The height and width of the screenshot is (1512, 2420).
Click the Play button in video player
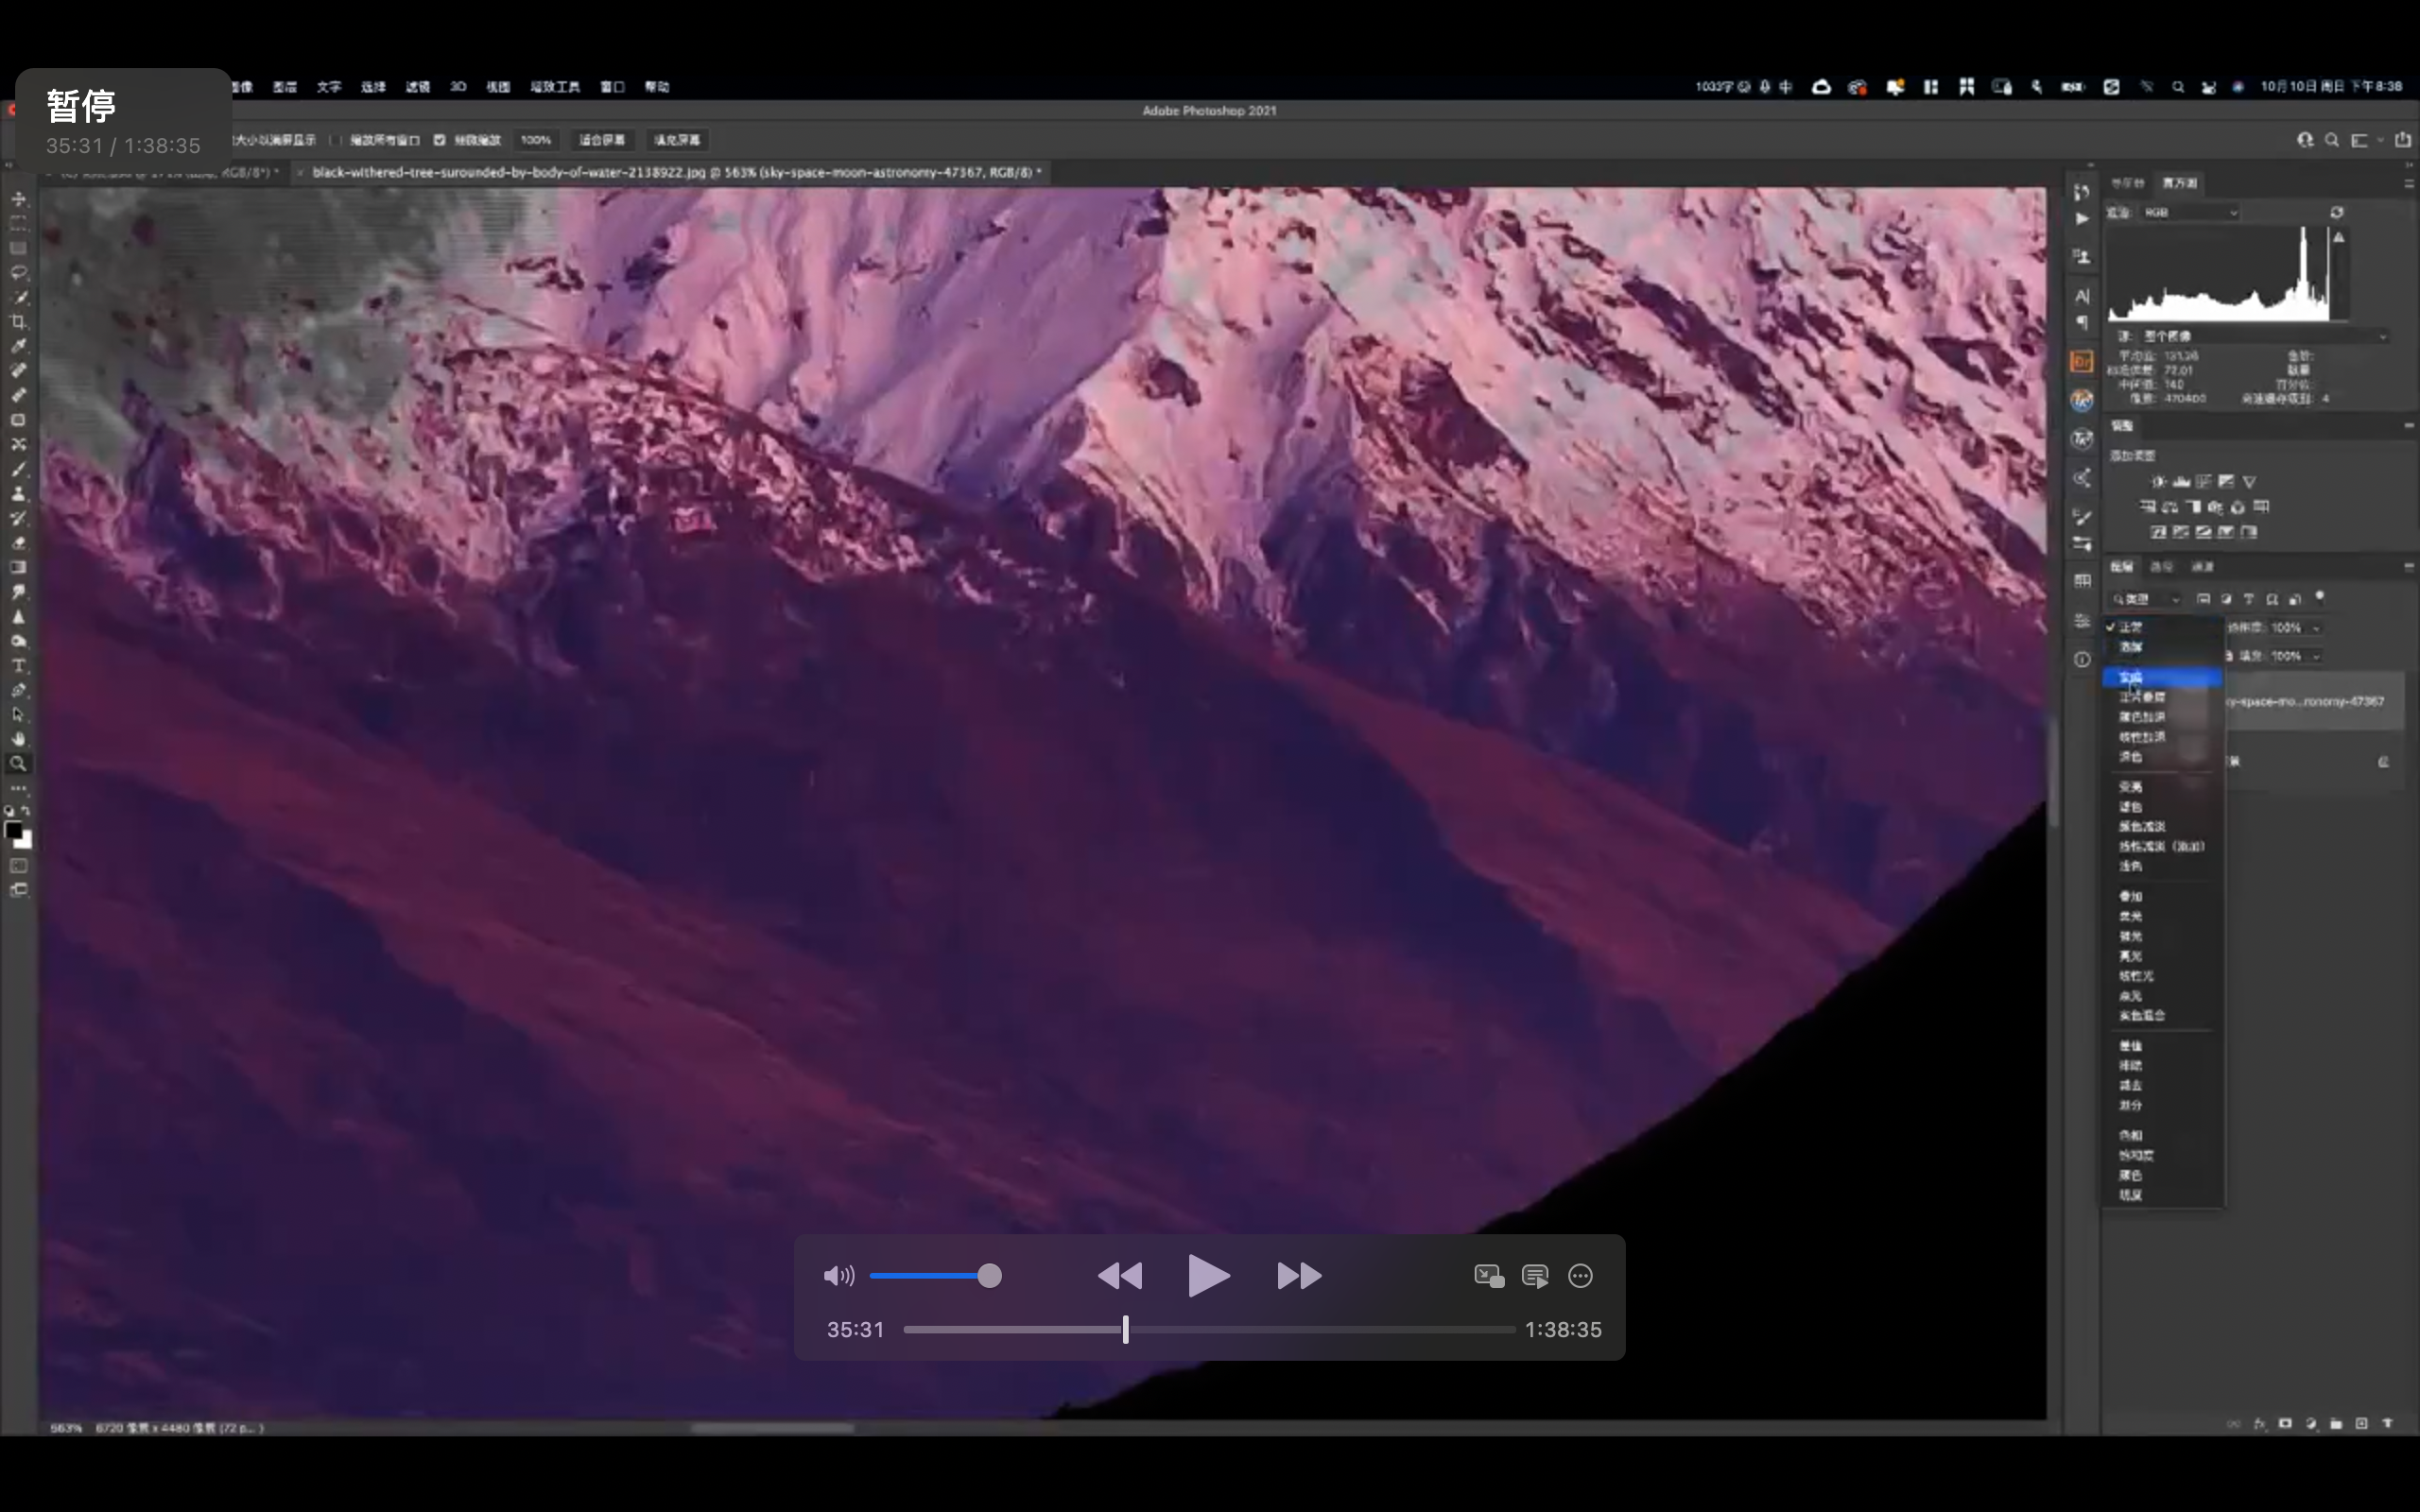(x=1208, y=1276)
